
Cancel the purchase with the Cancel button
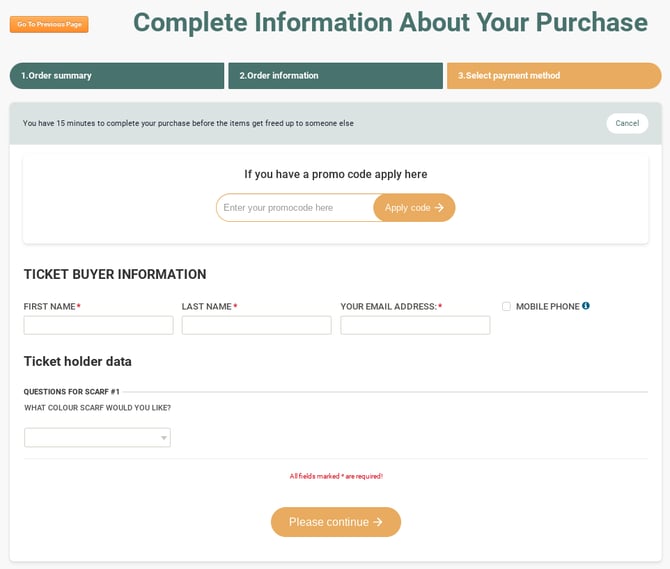pos(627,123)
